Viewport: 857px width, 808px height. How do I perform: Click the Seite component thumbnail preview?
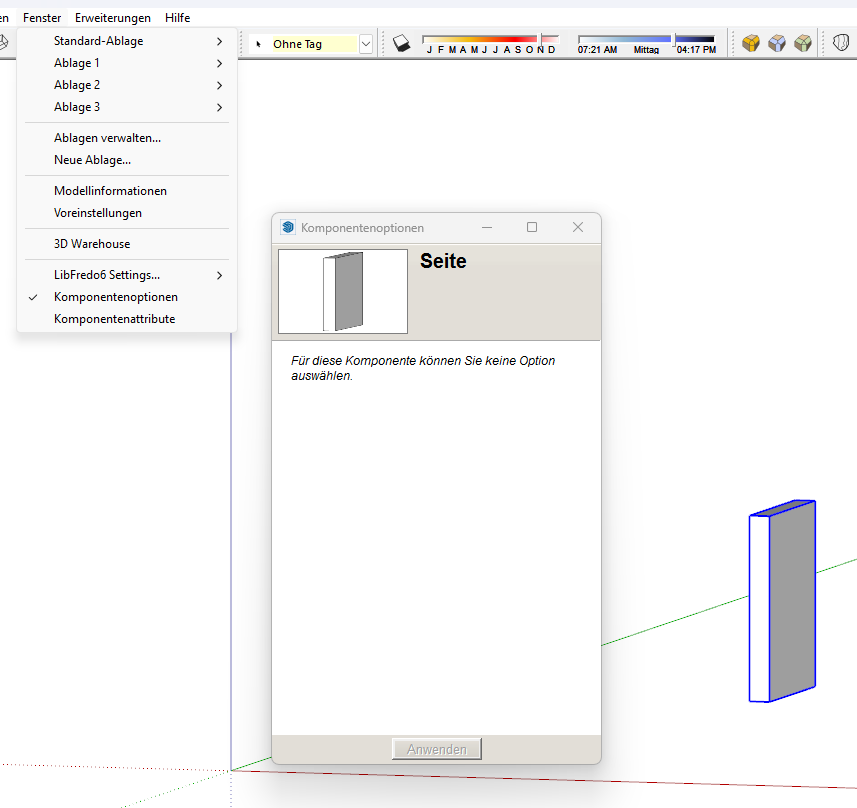[x=343, y=291]
